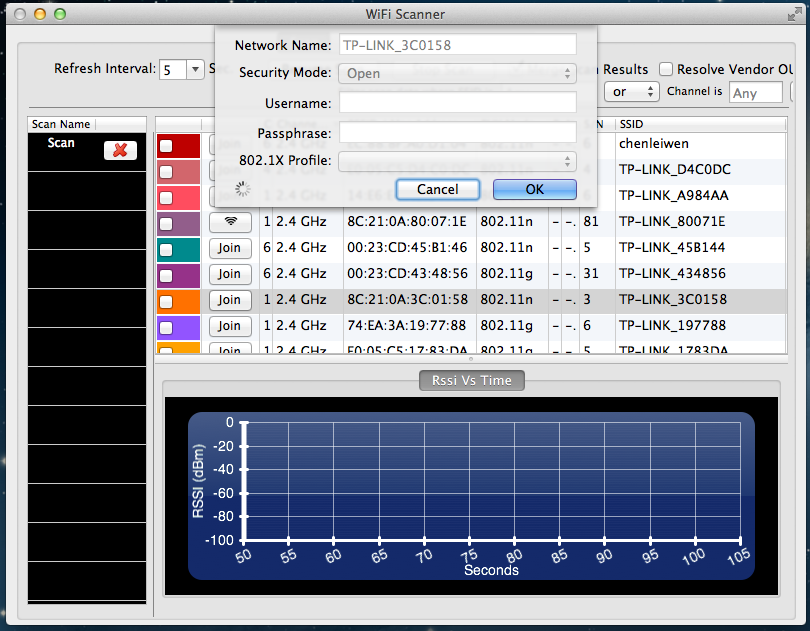
Task: Click MAC address 8C:21:0A:80:07:1E
Action: [407, 222]
